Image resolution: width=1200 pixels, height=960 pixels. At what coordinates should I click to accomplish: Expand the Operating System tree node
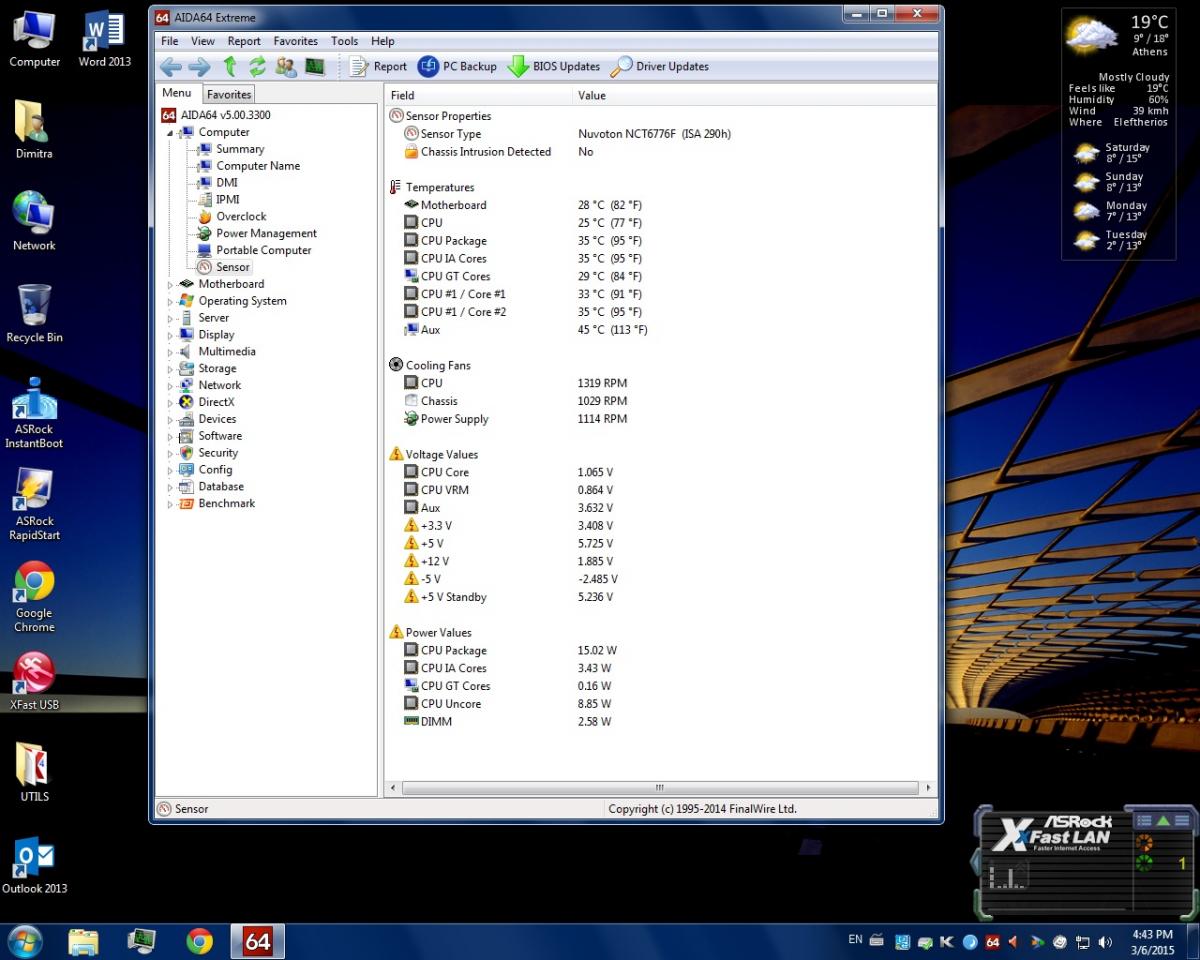pyautogui.click(x=171, y=301)
